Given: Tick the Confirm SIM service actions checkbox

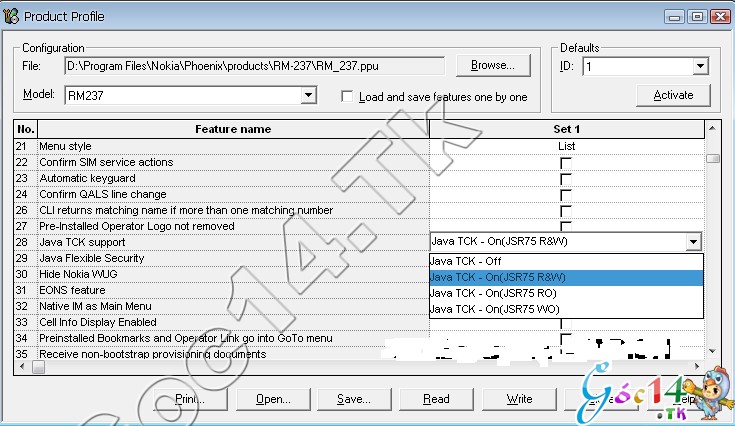Looking at the screenshot, I should click(566, 163).
